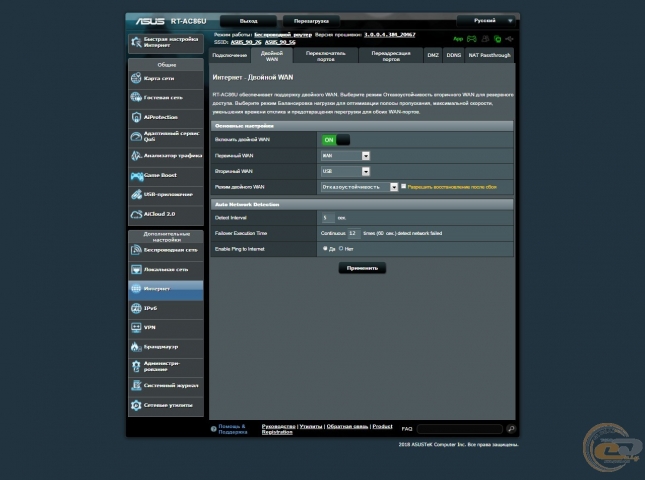Click the Применить apply button
Image resolution: width=645 pixels, height=480 pixels.
click(361, 268)
